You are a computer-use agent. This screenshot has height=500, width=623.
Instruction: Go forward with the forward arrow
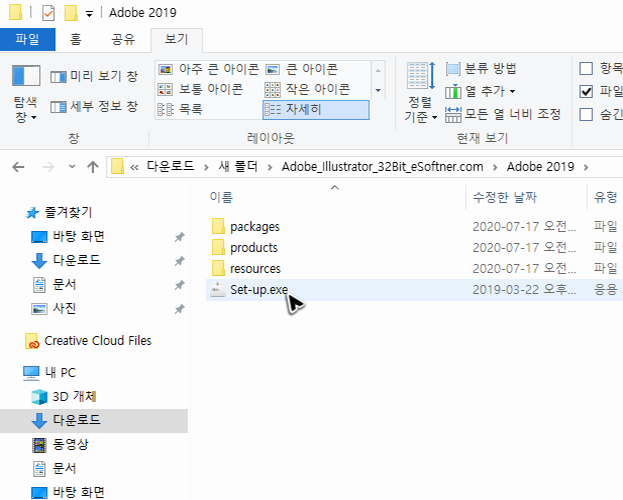click(48, 167)
